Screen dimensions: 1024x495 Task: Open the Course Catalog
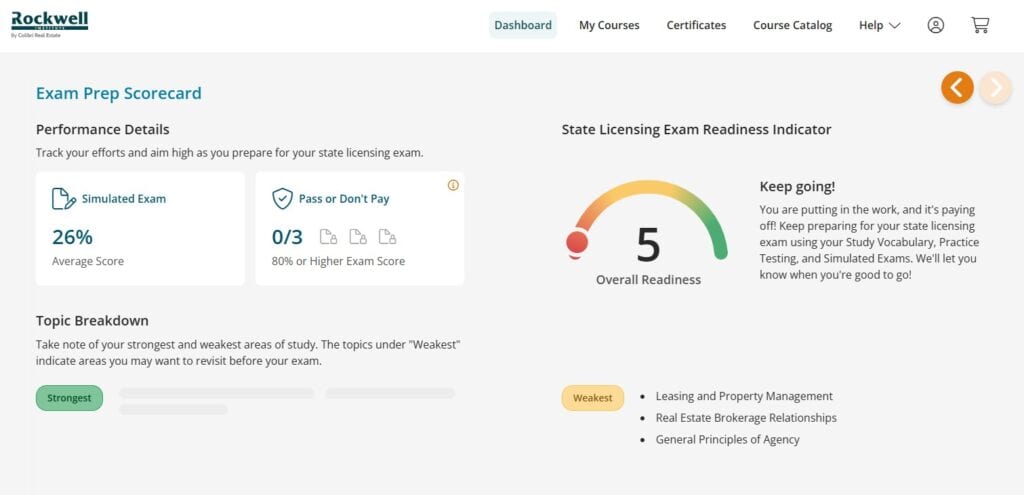[792, 26]
